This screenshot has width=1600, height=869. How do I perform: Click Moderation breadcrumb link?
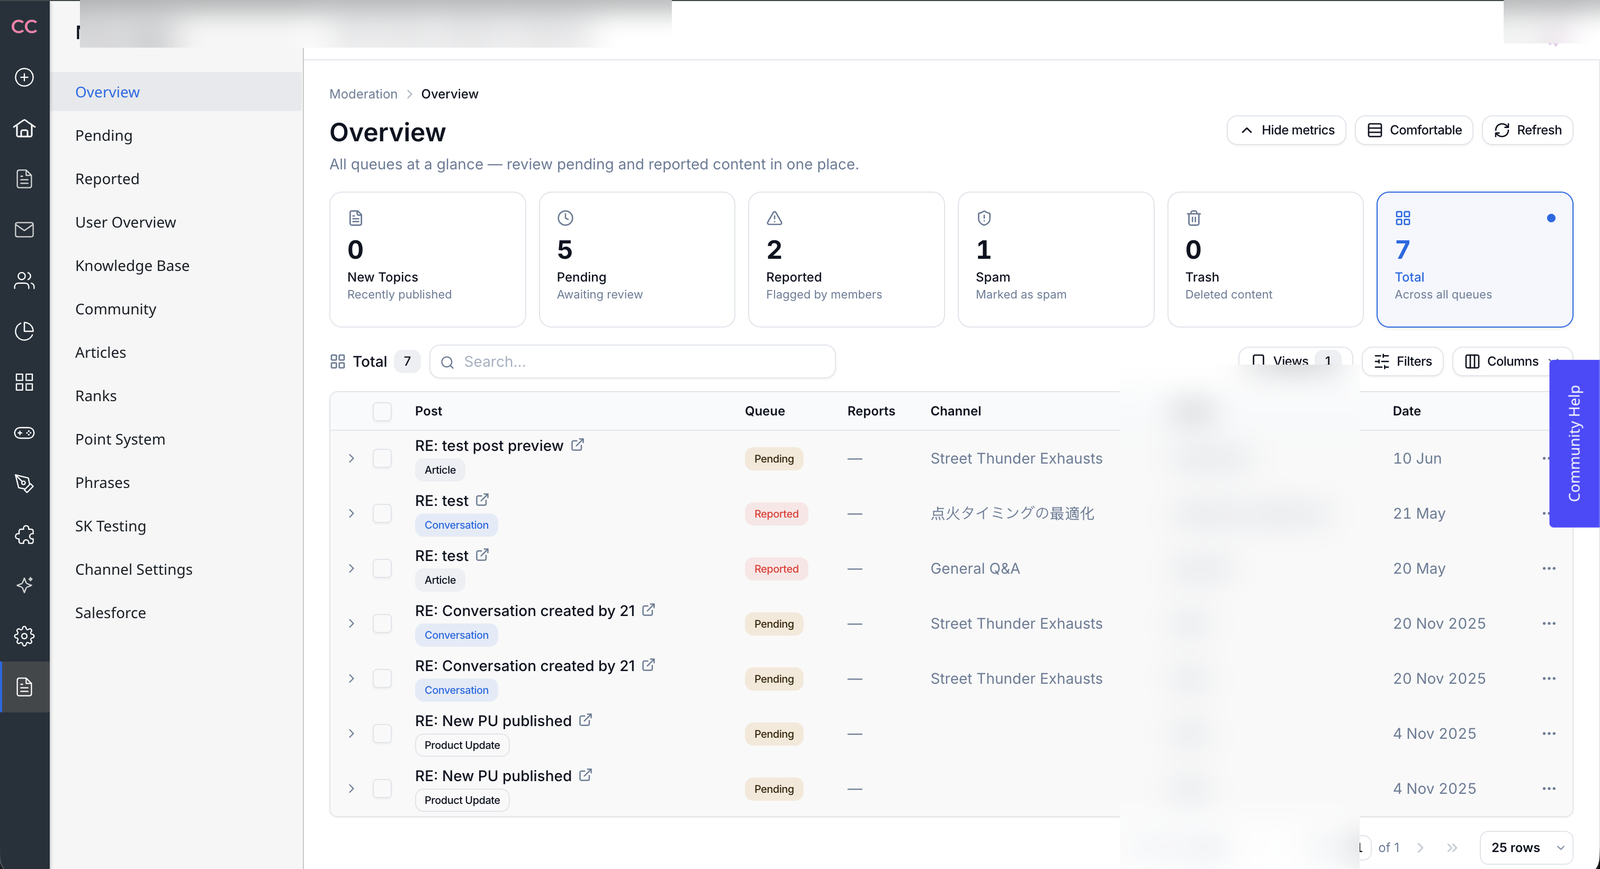click(363, 94)
